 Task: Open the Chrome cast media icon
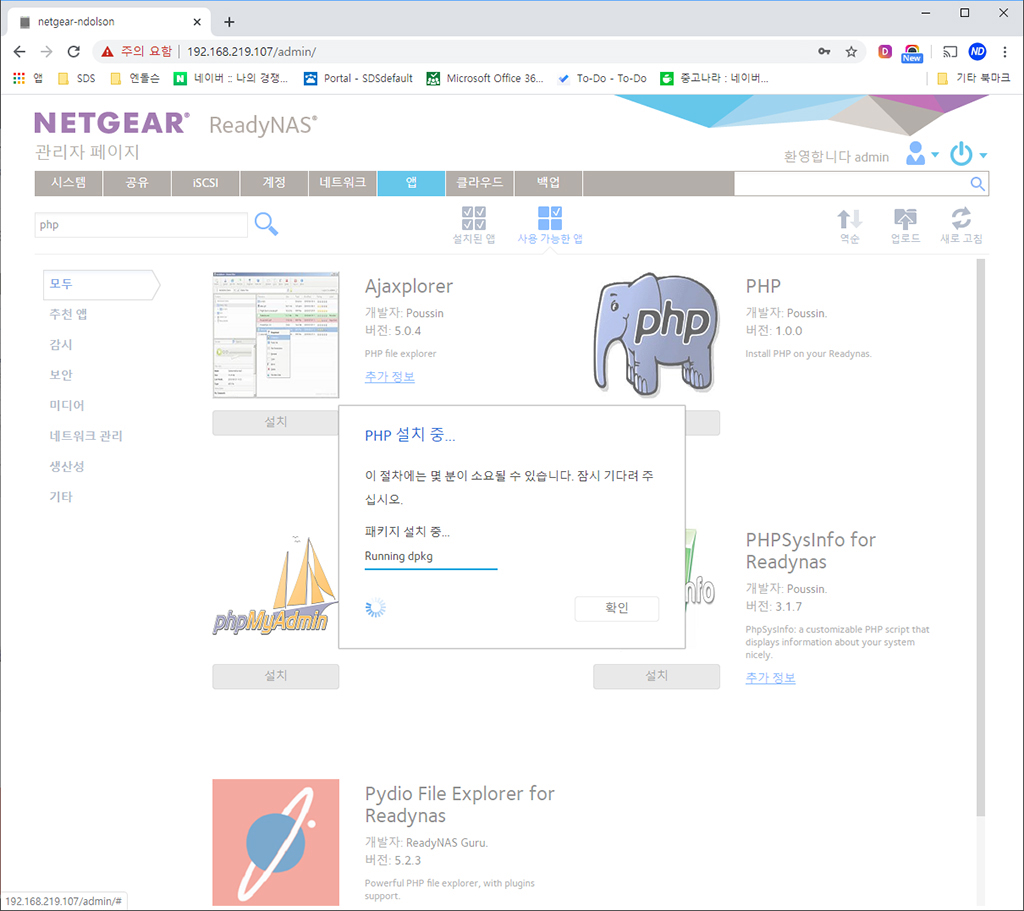point(950,52)
